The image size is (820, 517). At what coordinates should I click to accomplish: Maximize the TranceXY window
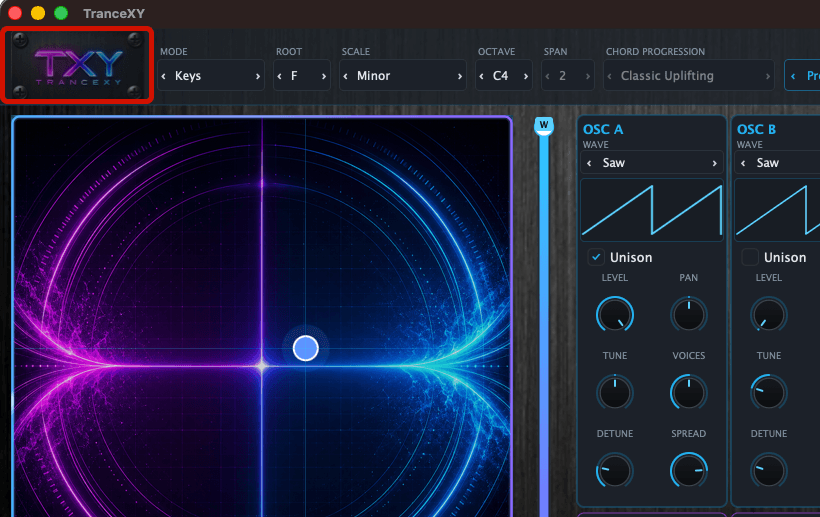[61, 13]
